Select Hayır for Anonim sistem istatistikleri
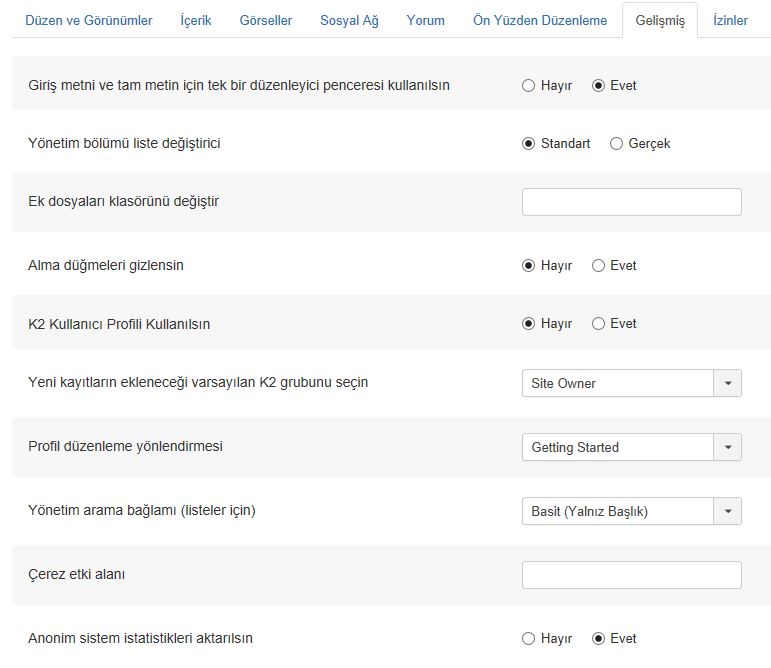The height and width of the screenshot is (668, 771). [x=528, y=639]
